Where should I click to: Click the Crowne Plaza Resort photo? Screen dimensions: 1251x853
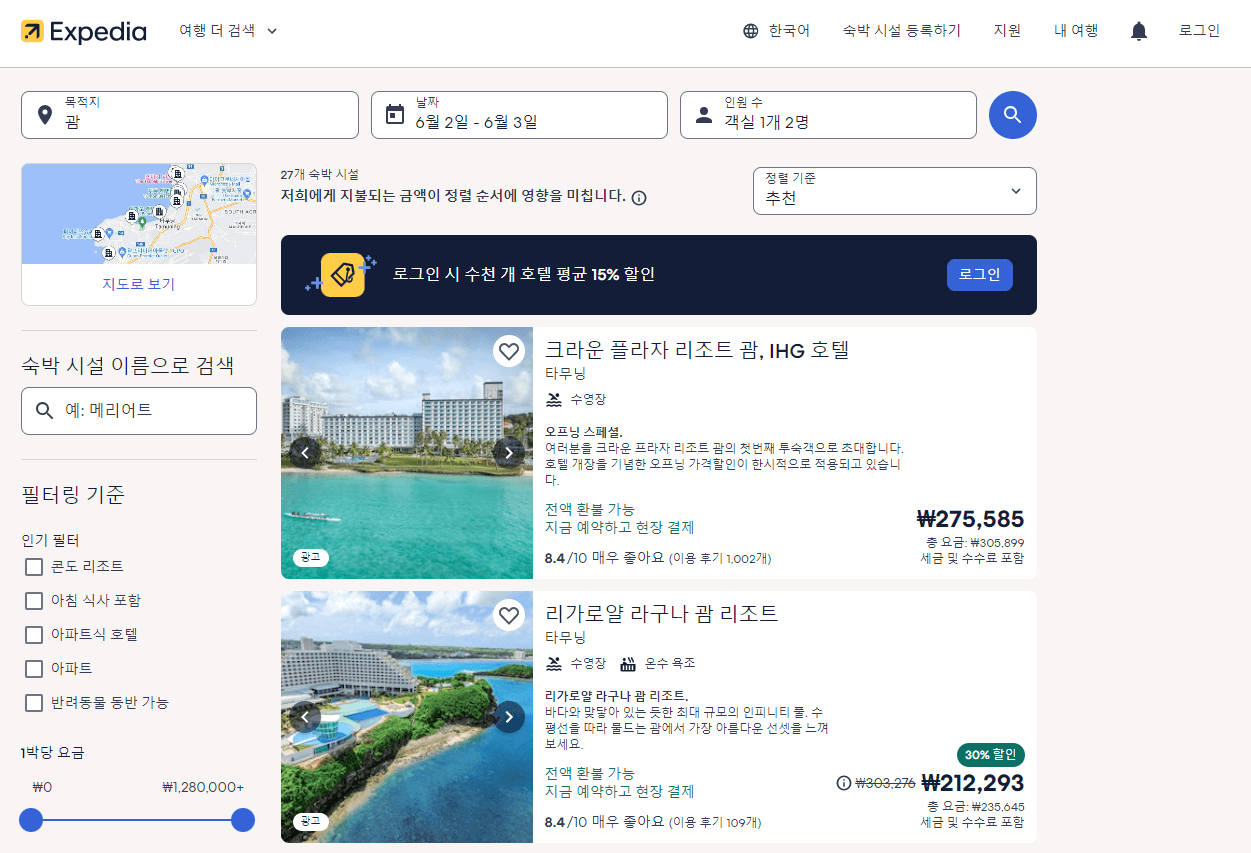[x=407, y=453]
